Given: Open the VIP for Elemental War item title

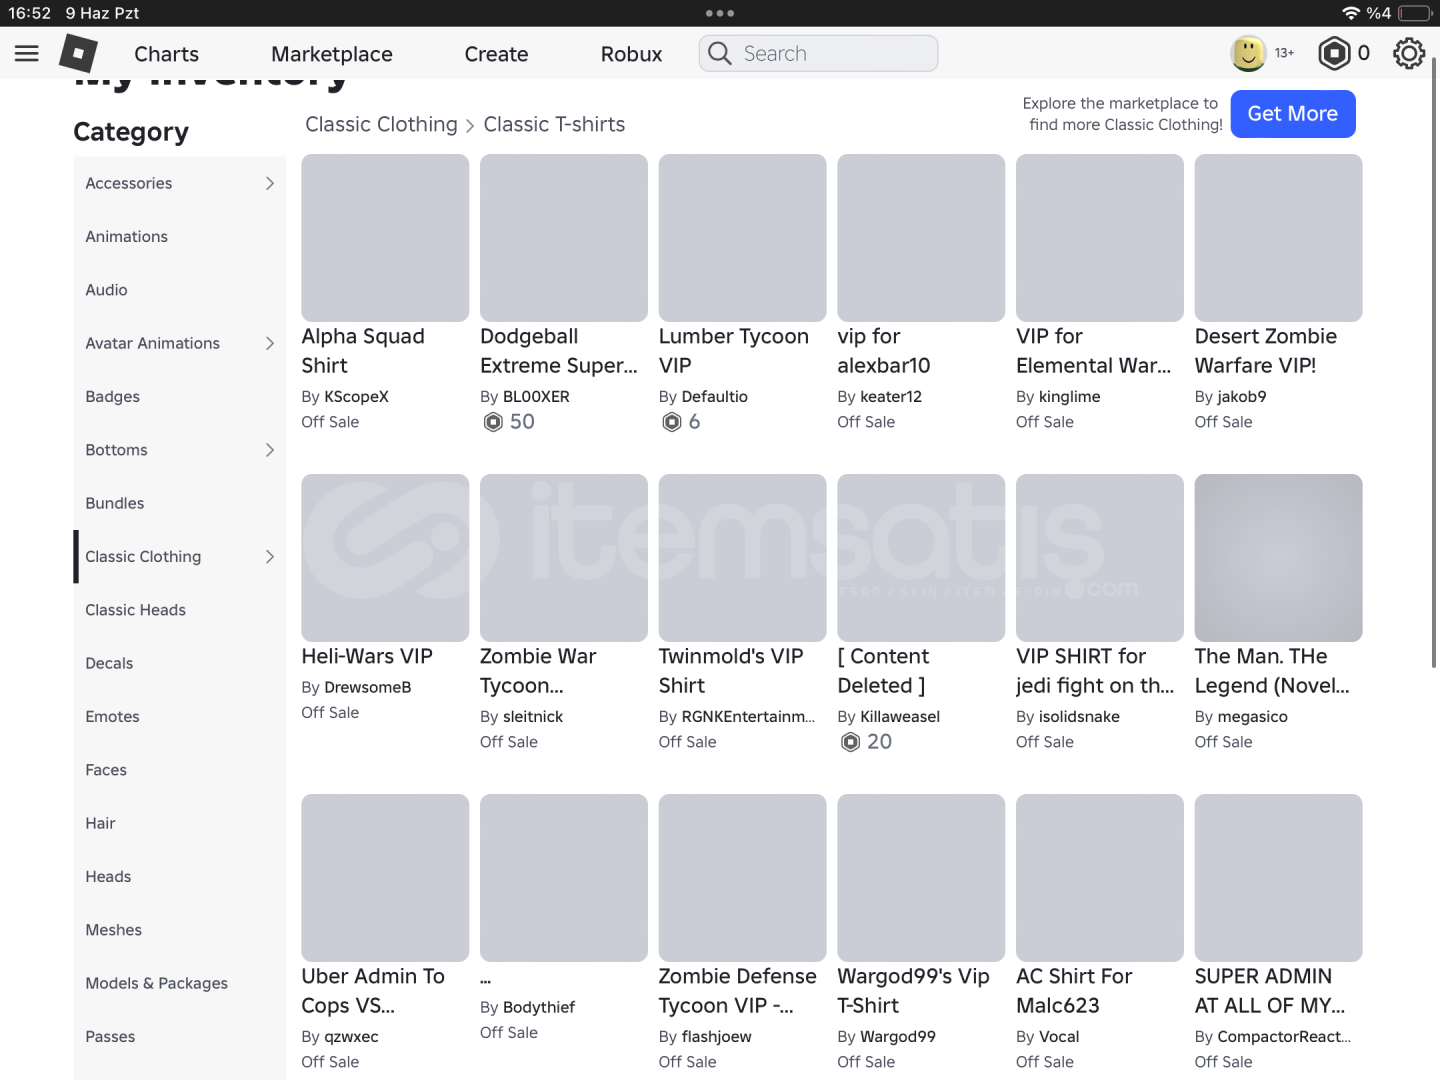Looking at the screenshot, I should tap(1093, 351).
